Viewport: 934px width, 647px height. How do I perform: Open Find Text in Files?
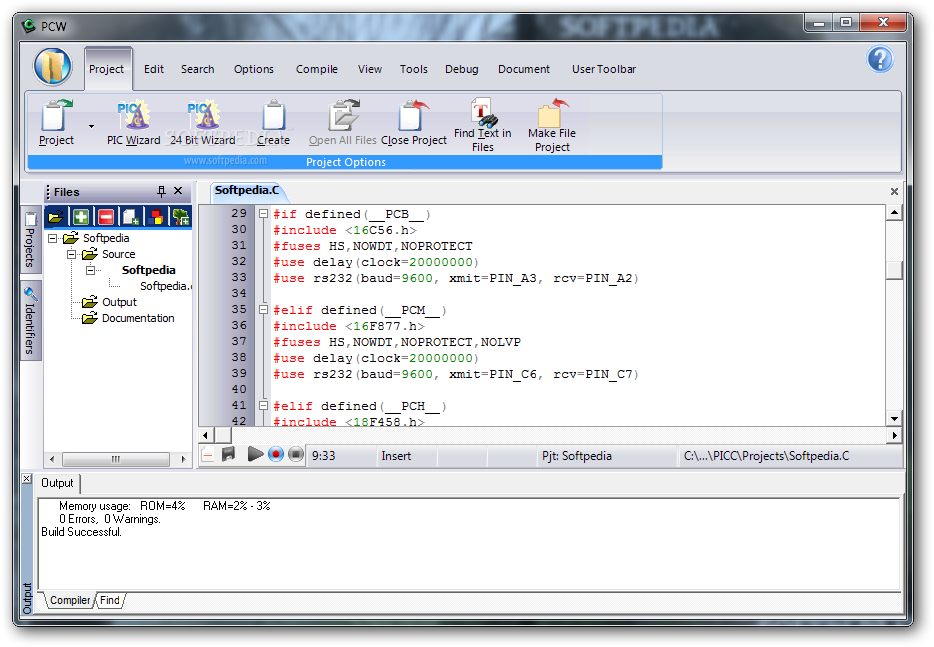click(x=482, y=125)
